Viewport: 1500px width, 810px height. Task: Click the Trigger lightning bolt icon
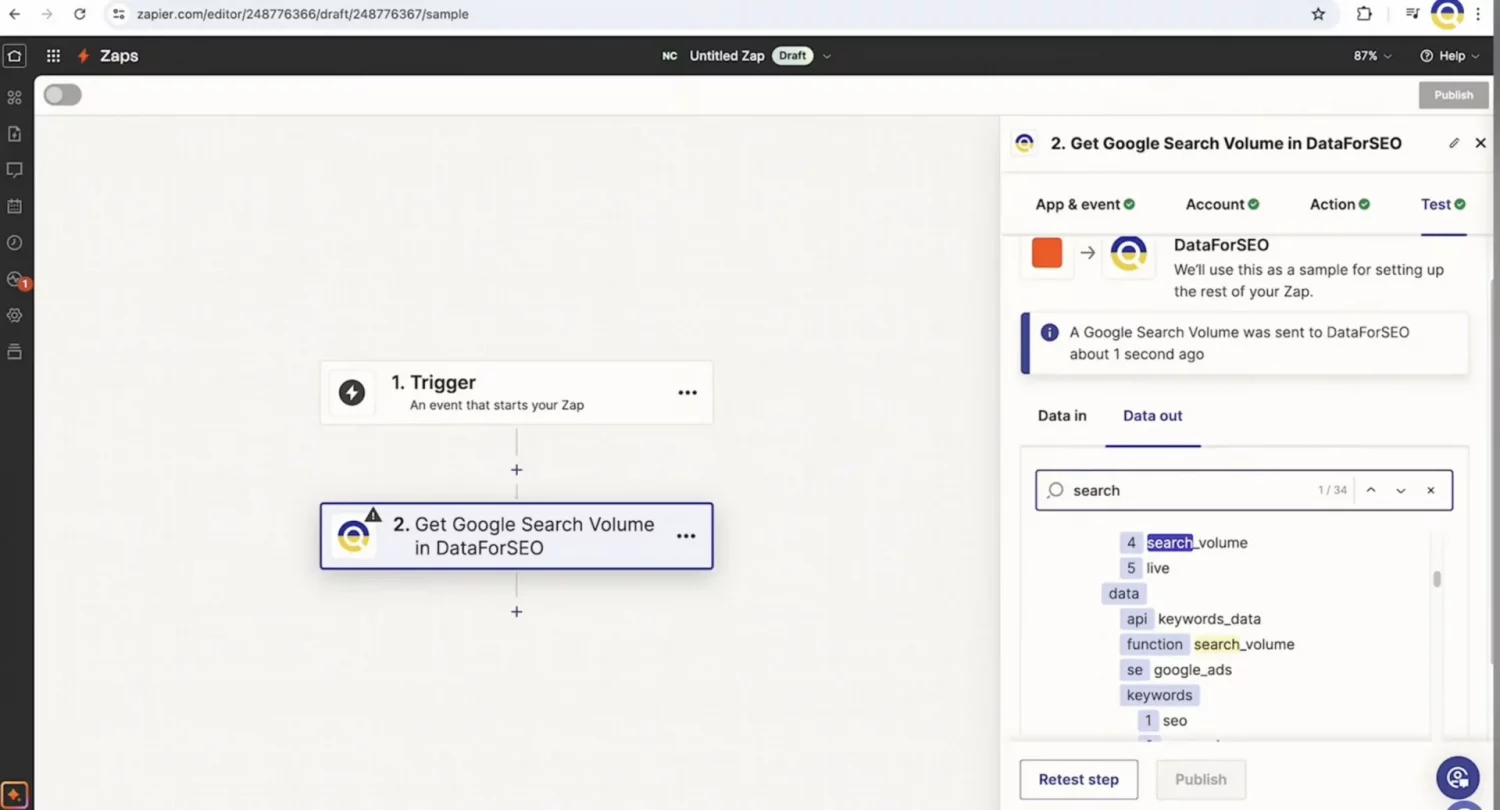352,392
